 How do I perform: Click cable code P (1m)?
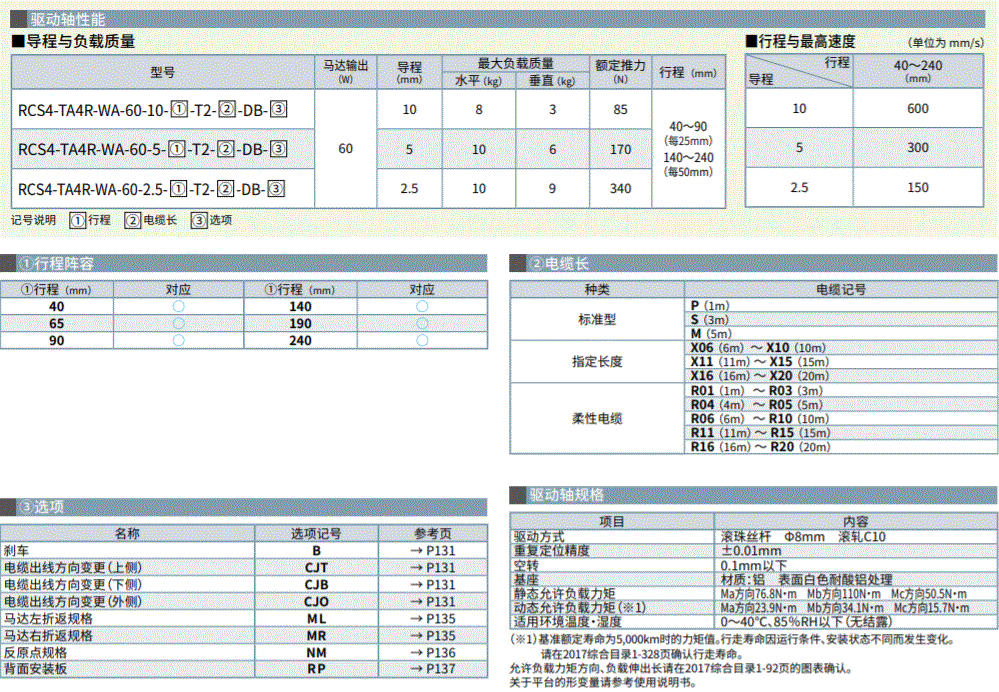(710, 306)
